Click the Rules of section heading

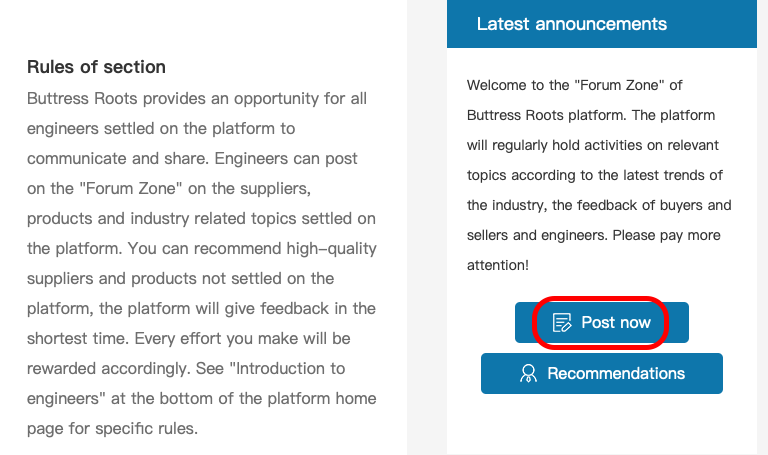[96, 67]
